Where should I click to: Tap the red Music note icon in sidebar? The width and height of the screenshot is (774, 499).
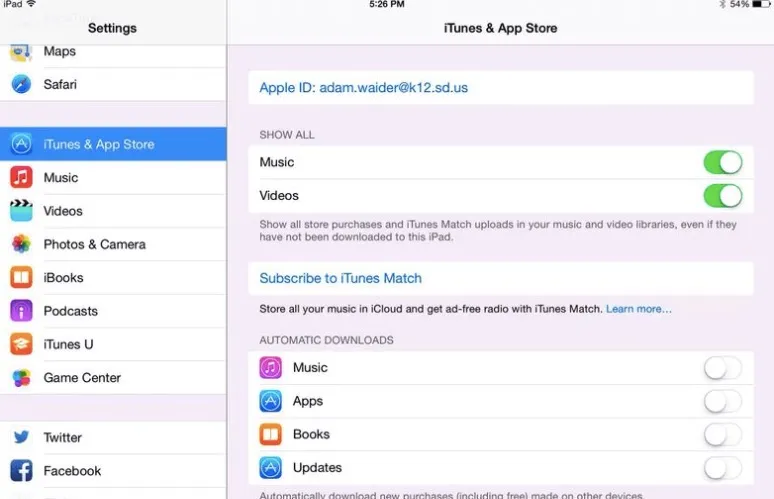coord(21,177)
